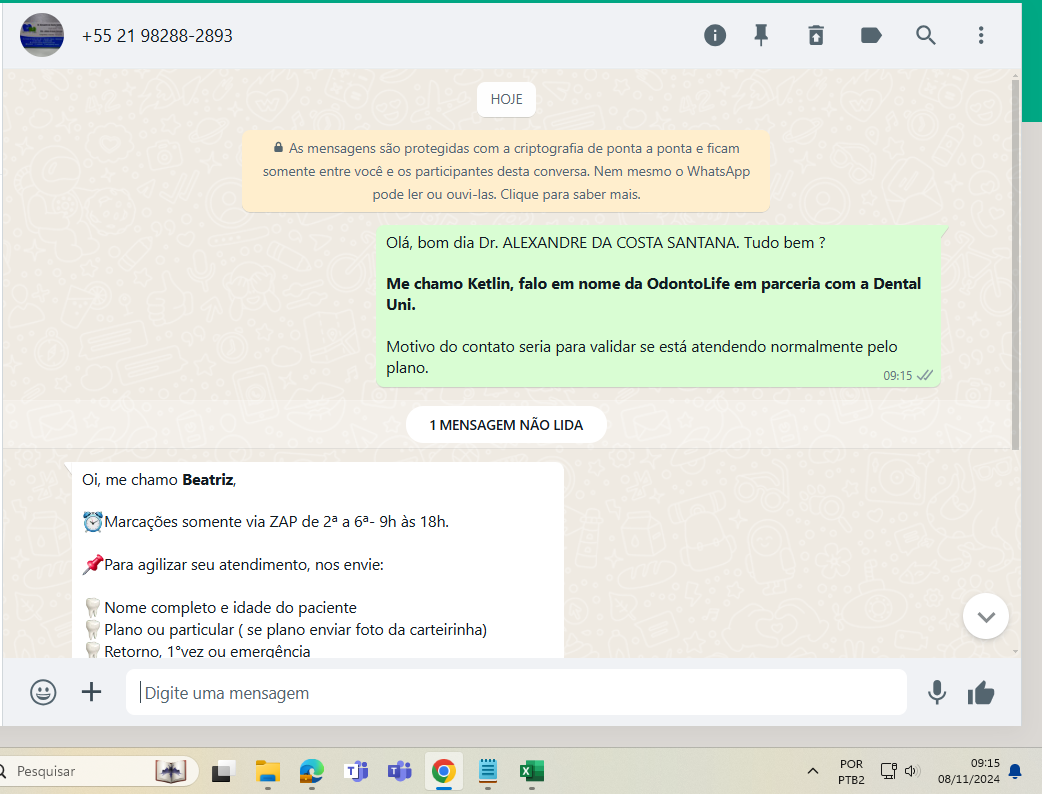Open Microsoft Edge from the taskbar
This screenshot has height=794, width=1042.
pos(312,771)
